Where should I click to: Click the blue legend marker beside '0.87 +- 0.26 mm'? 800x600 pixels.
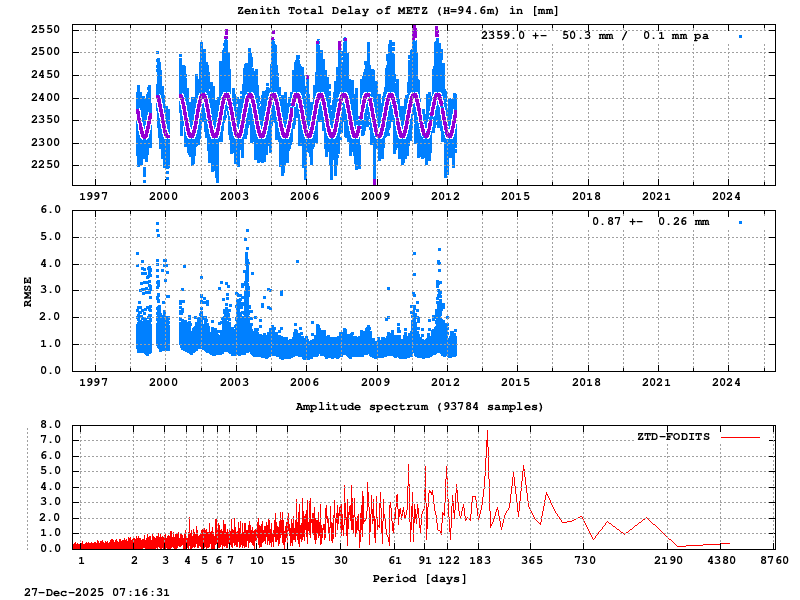click(738, 220)
